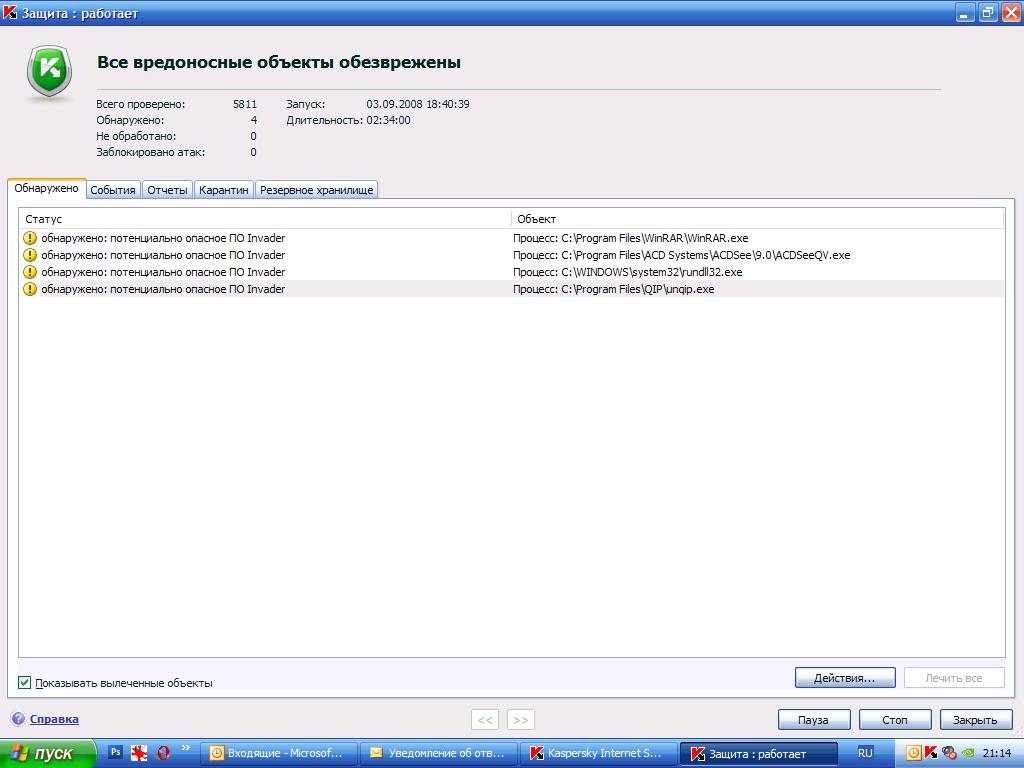Sort by the Объект column header
Viewport: 1024px width, 768px height.
point(758,219)
